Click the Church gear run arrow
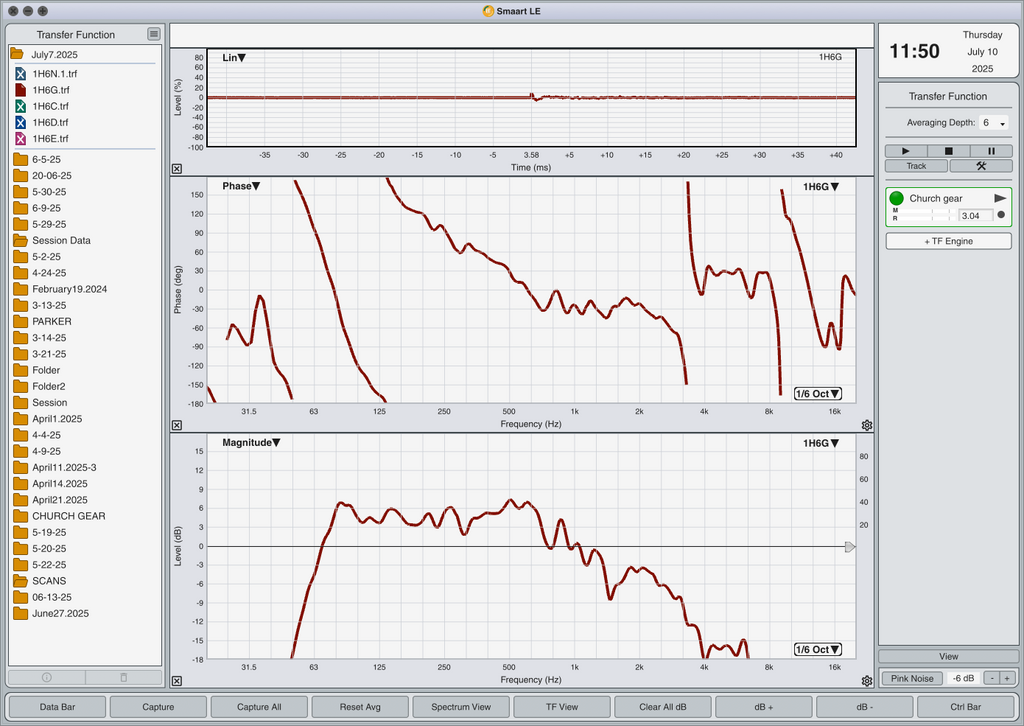Image resolution: width=1024 pixels, height=726 pixels. [1000, 198]
